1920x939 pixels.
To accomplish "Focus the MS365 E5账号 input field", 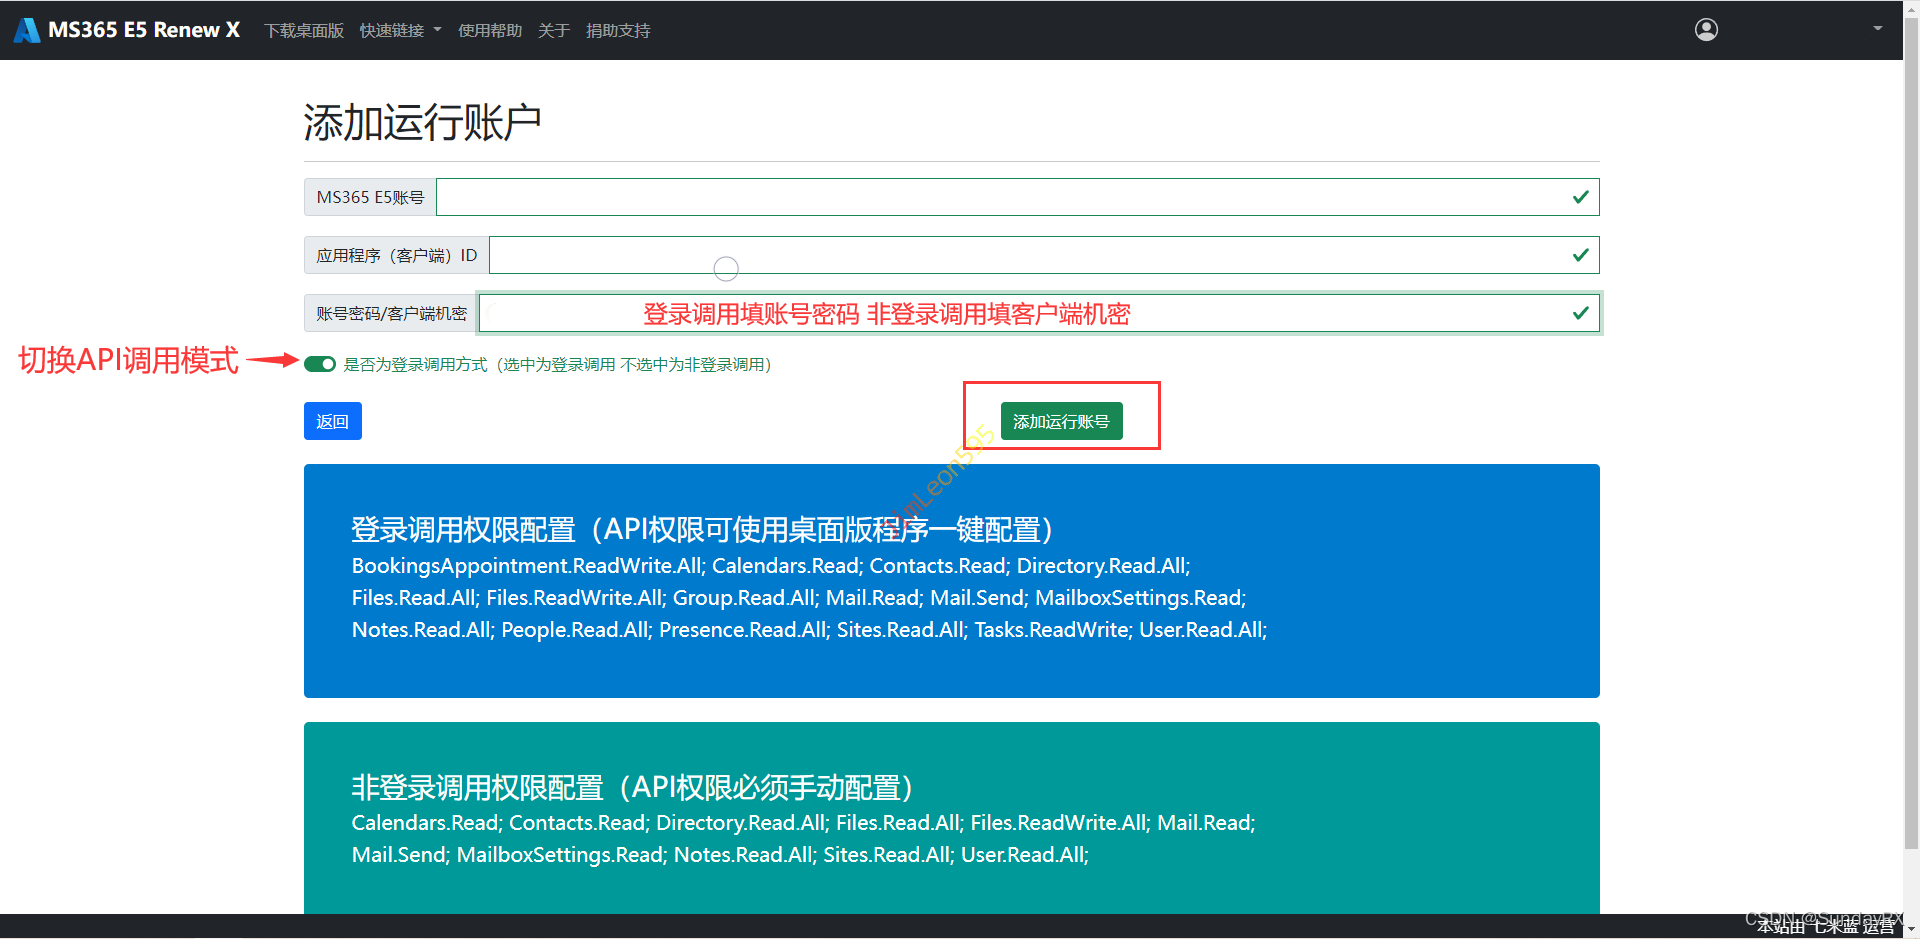I will click(x=1000, y=197).
